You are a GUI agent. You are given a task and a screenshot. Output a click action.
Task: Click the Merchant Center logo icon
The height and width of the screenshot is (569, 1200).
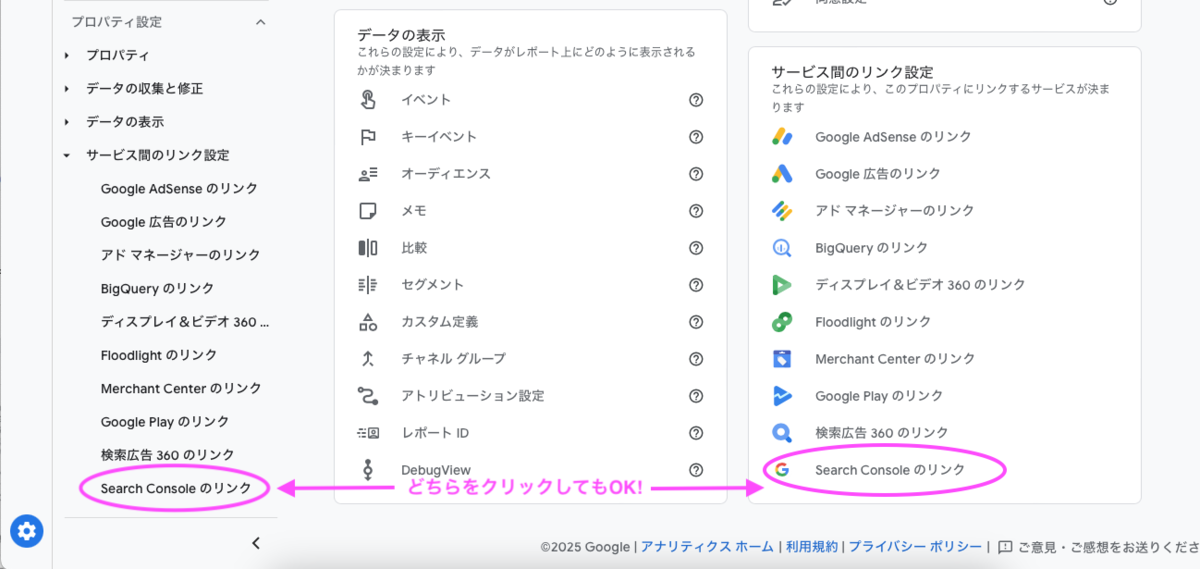pos(782,359)
